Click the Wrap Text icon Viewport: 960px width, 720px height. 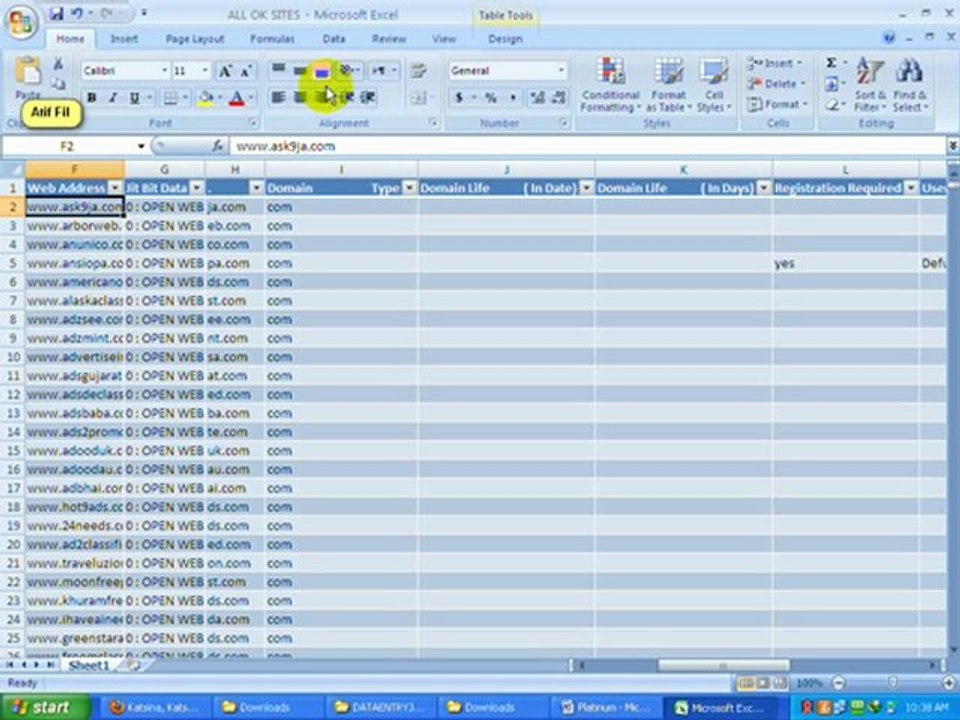point(419,71)
